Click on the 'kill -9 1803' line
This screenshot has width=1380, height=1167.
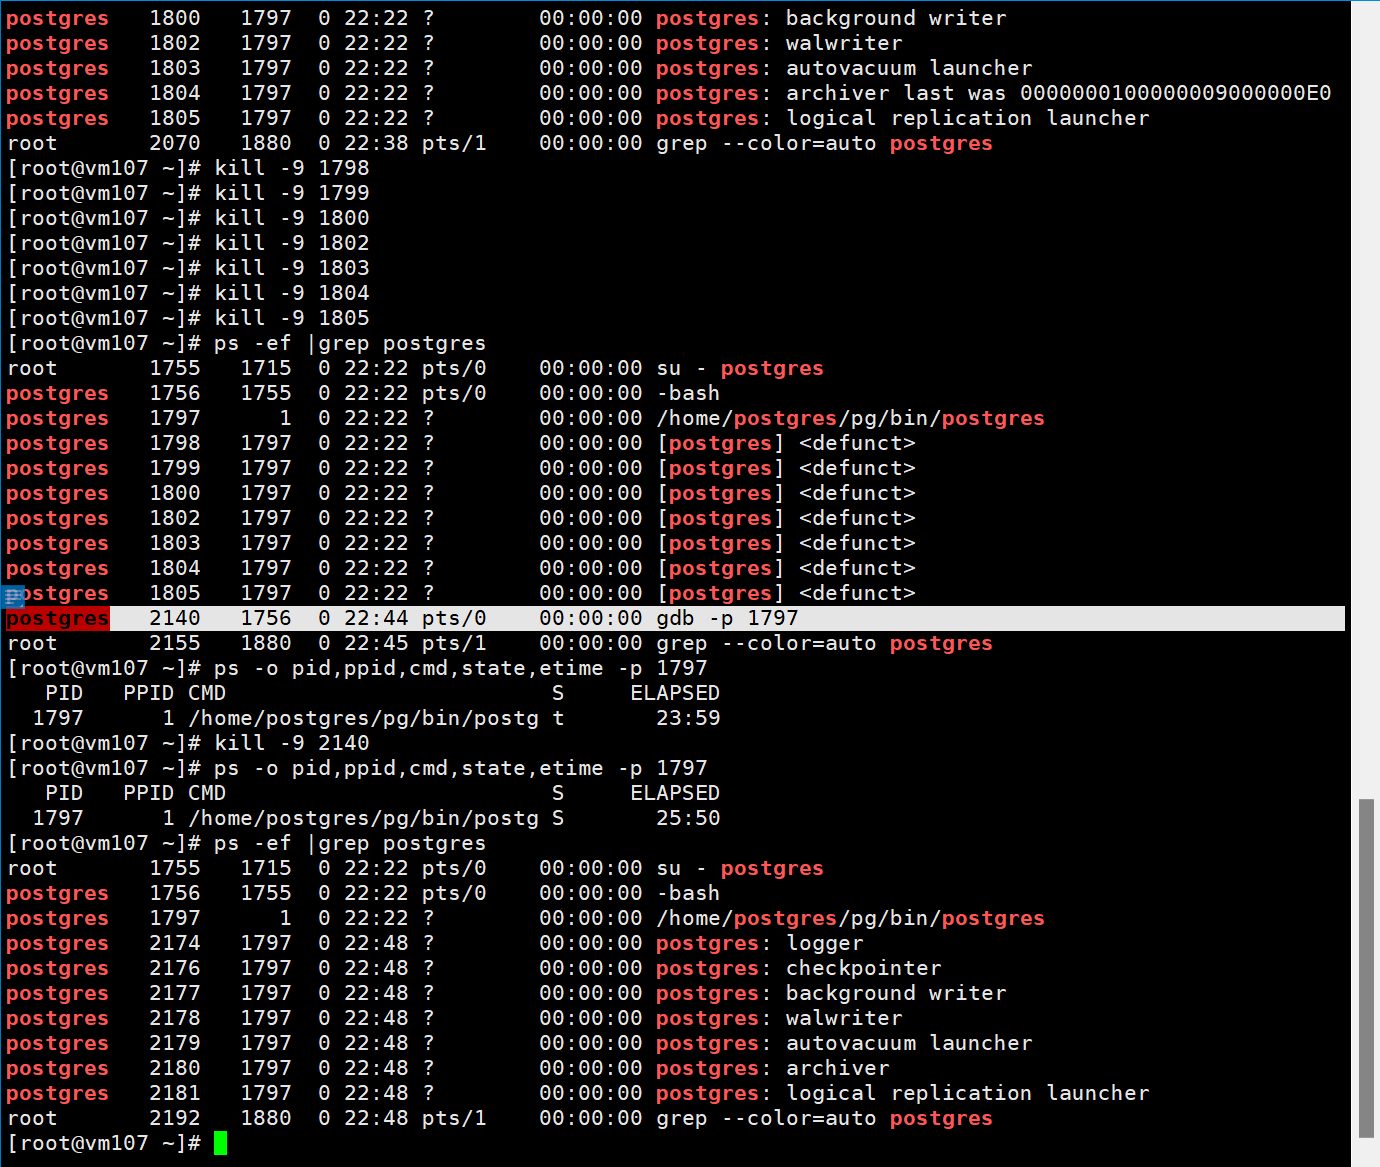tap(292, 268)
